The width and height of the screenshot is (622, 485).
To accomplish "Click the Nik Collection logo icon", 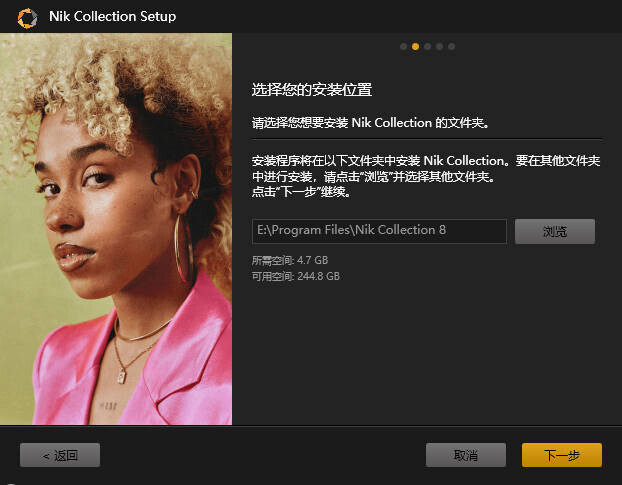I will click(27, 18).
